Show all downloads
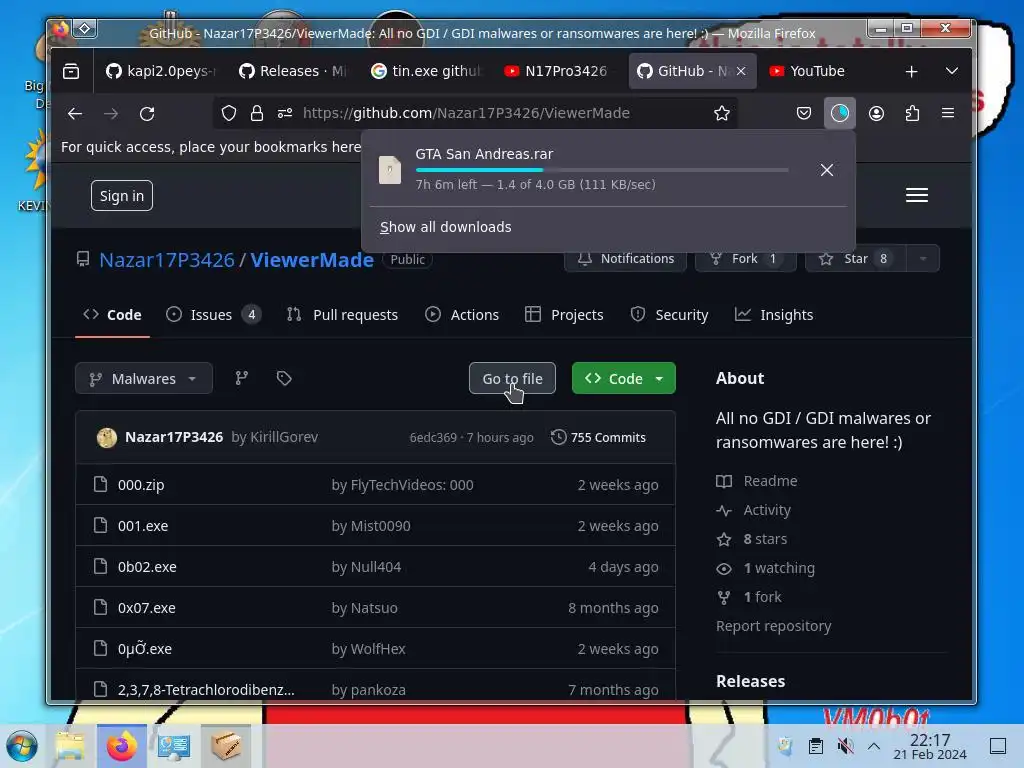Viewport: 1024px width, 768px height. click(x=445, y=227)
